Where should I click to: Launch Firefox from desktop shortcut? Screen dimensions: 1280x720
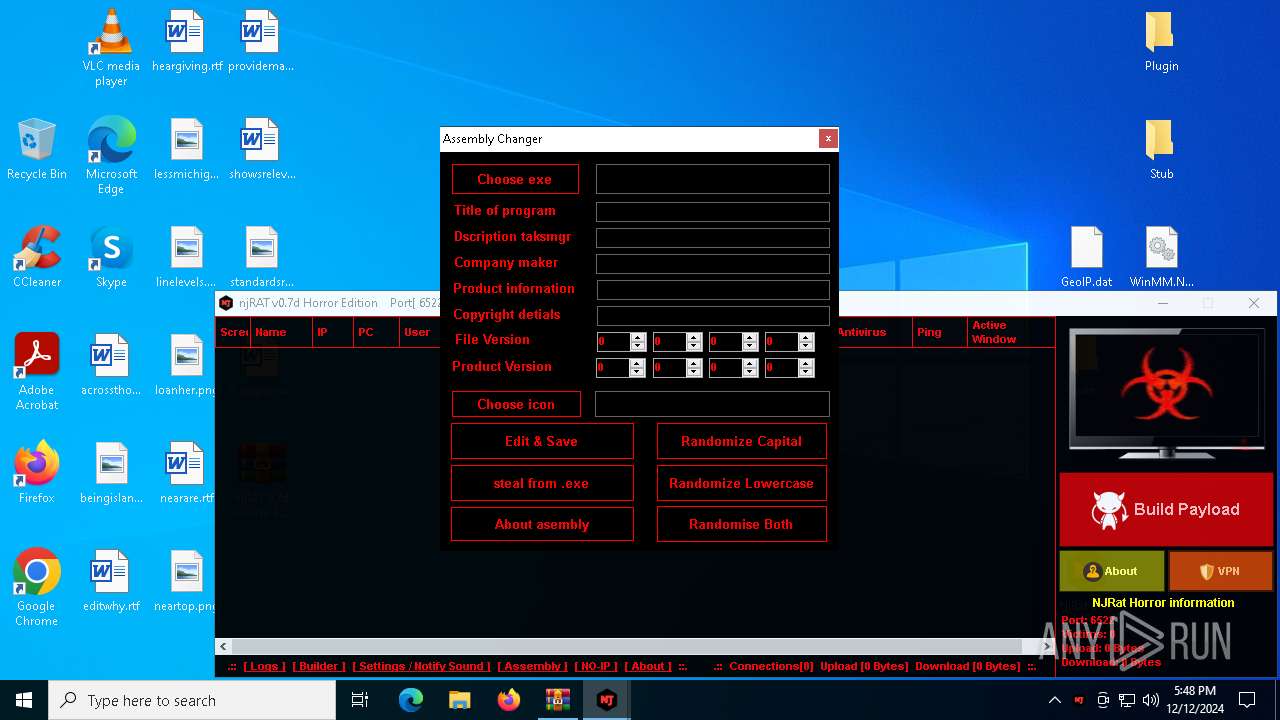(37, 474)
